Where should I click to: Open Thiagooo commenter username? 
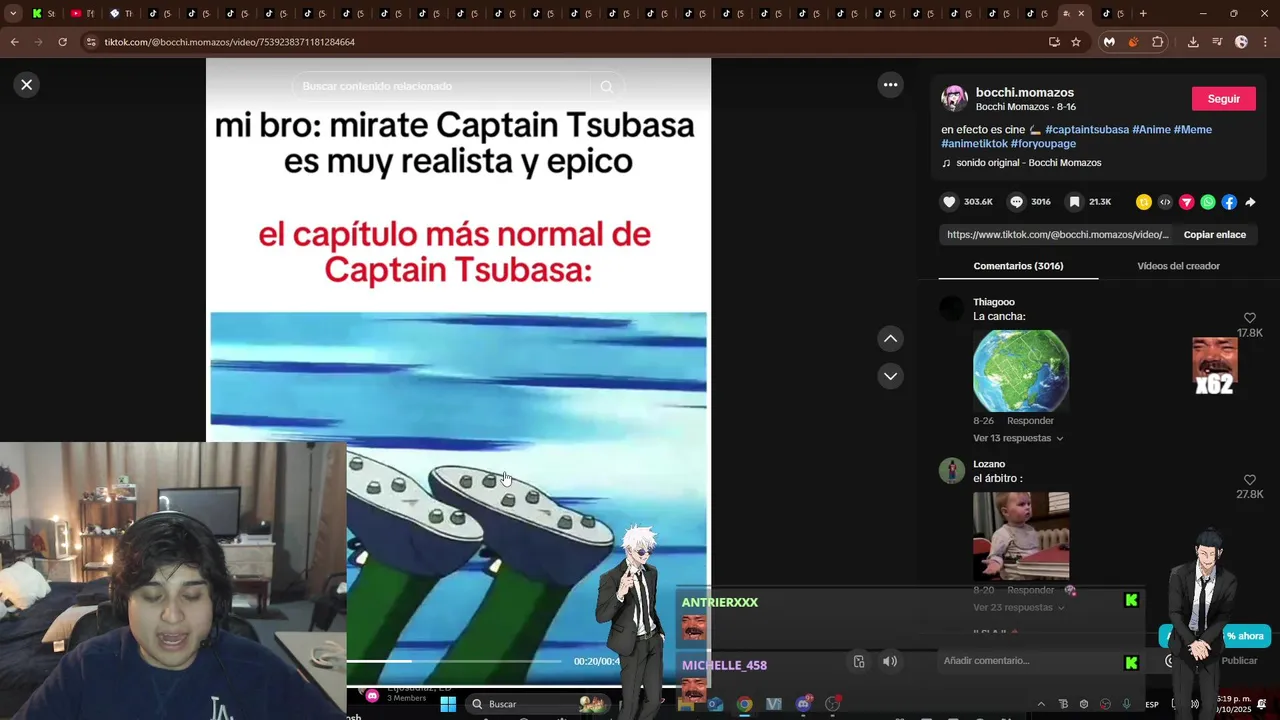[994, 302]
